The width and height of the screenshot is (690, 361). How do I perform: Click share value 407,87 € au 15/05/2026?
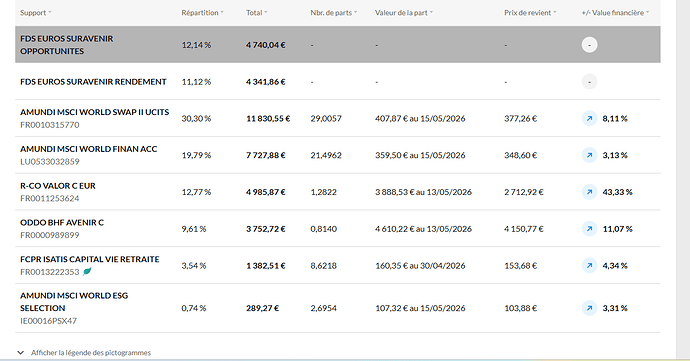[x=420, y=118]
